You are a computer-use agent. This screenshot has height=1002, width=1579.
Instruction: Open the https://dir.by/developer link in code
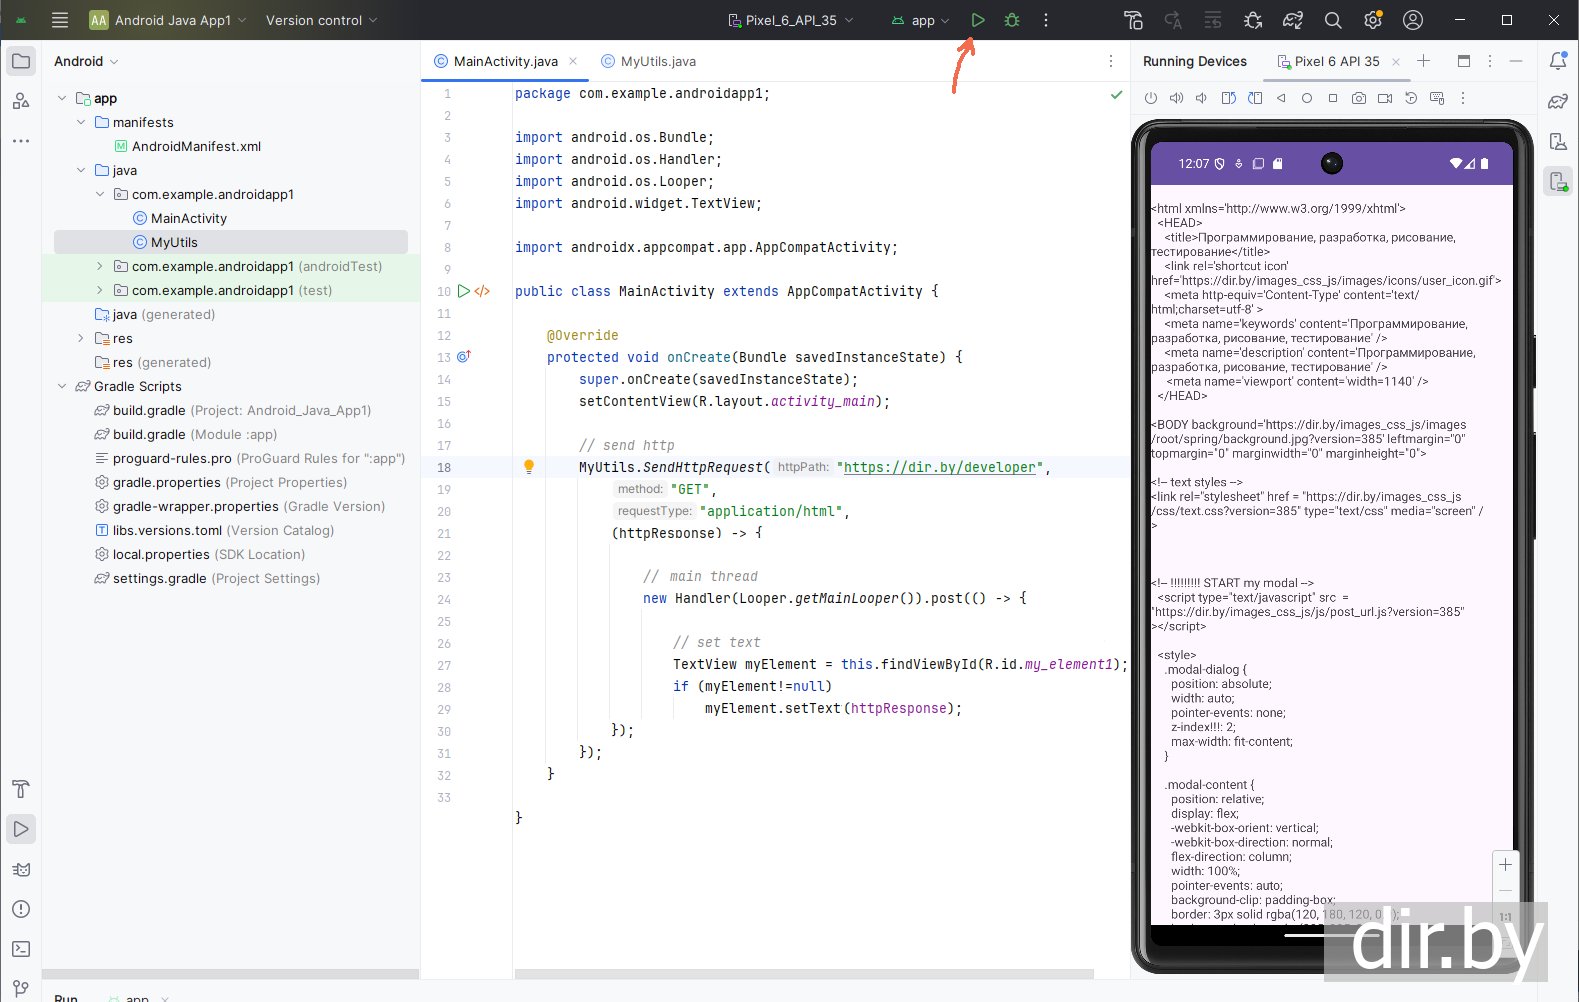(x=939, y=467)
